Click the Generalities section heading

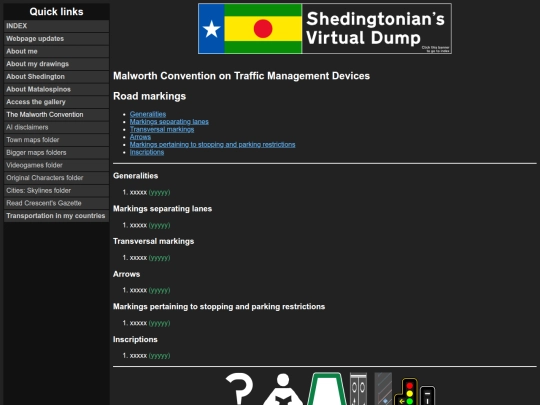pyautogui.click(x=135, y=176)
